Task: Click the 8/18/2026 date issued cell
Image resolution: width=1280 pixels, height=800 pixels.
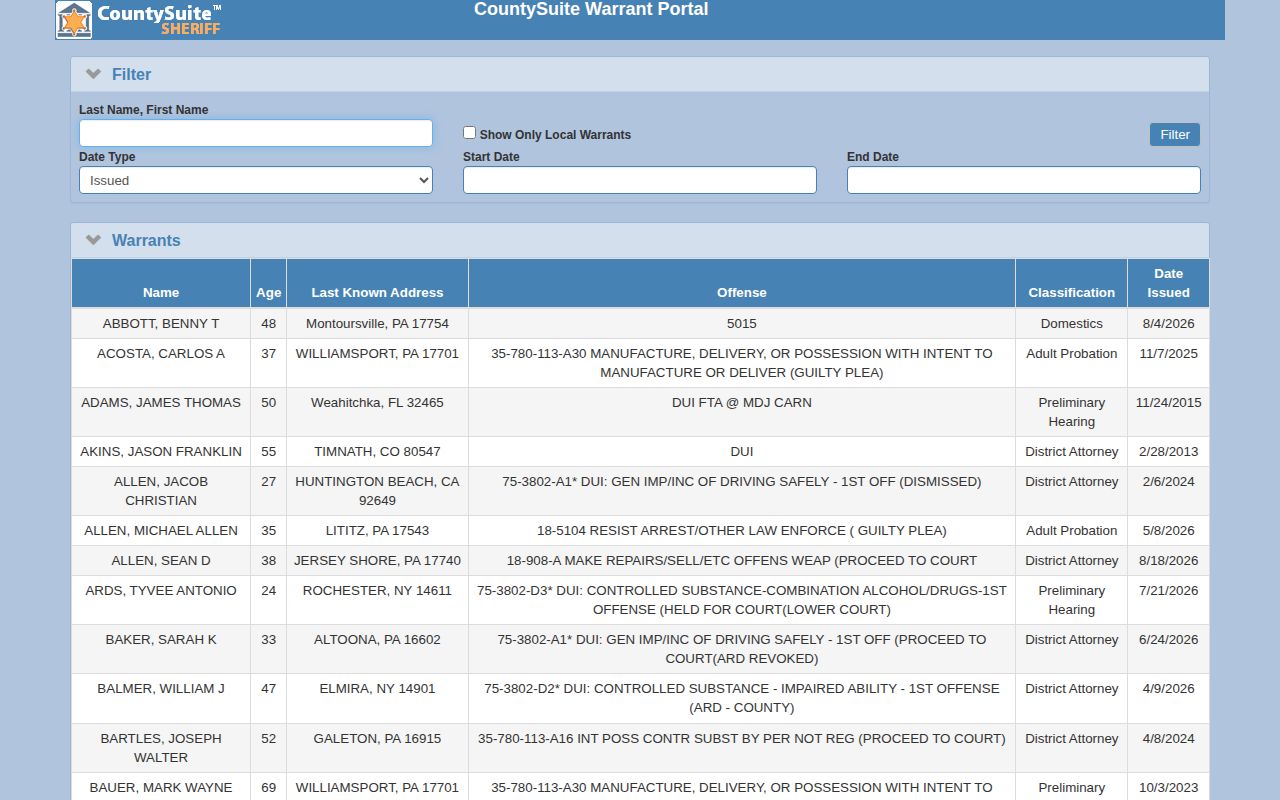Action: click(1169, 561)
